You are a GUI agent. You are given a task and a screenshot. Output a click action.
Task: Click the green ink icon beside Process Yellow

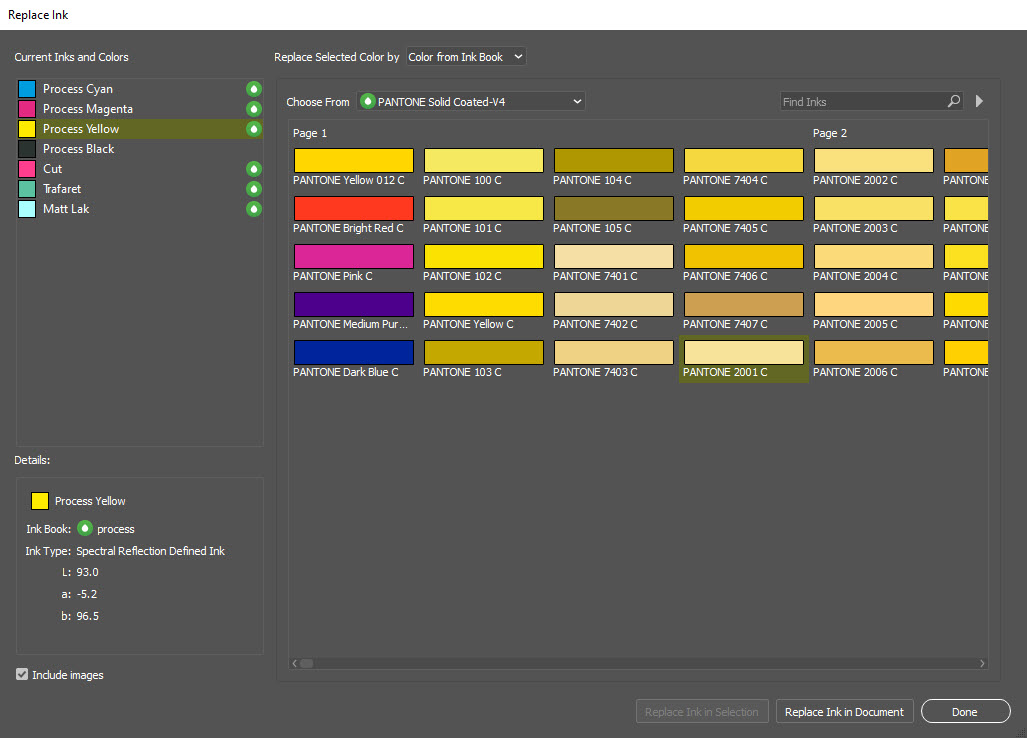[x=253, y=129]
